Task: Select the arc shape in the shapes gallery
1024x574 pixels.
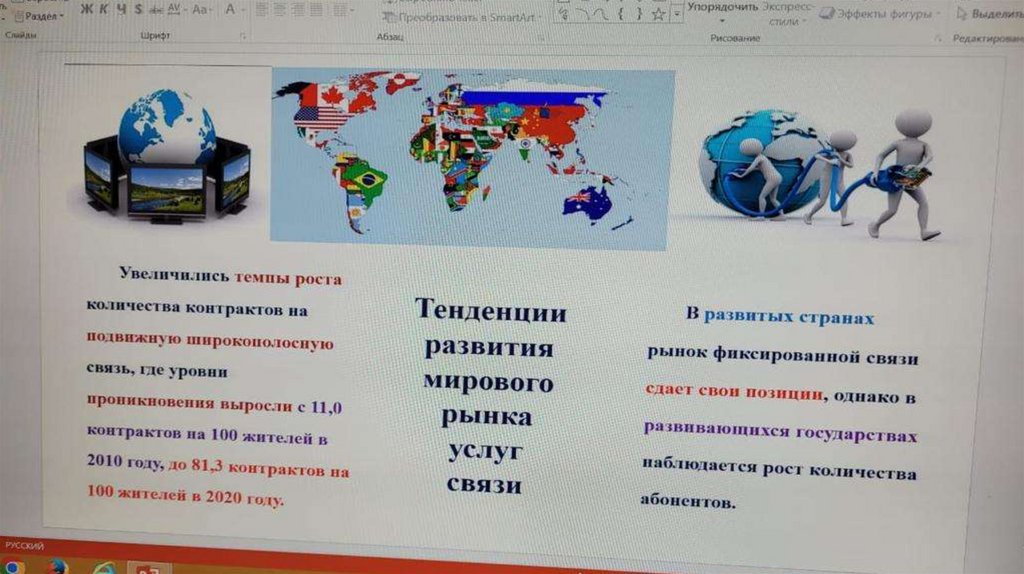Action: click(x=582, y=13)
